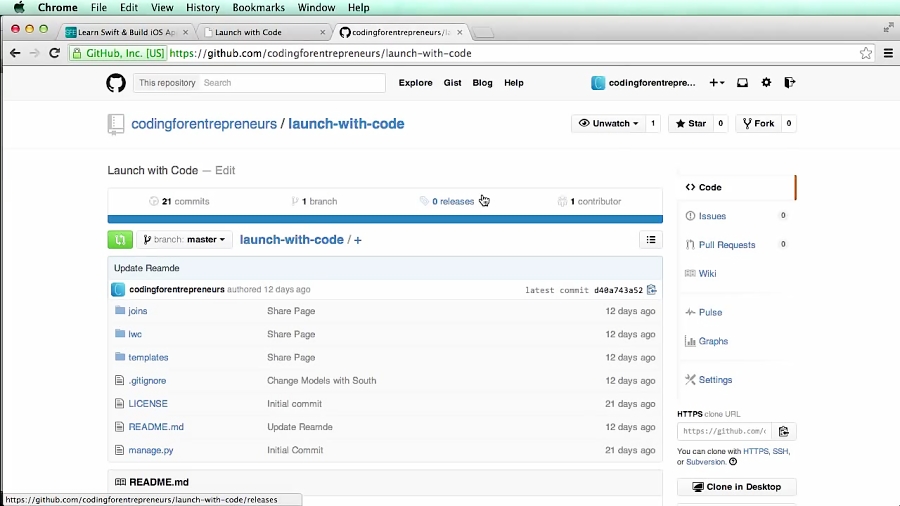The width and height of the screenshot is (900, 506).
Task: Select the HTTPS clone URL field
Action: coord(724,431)
